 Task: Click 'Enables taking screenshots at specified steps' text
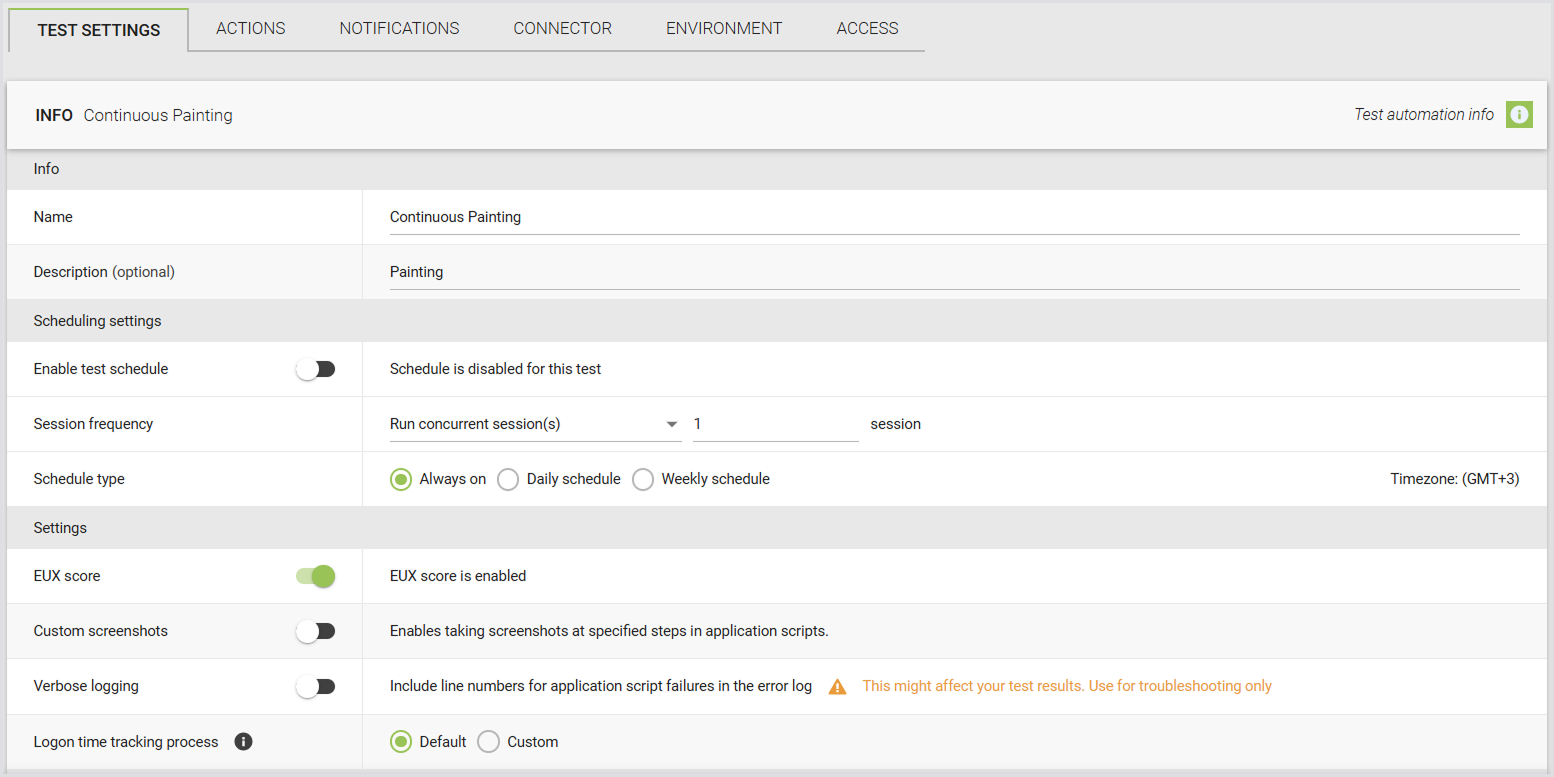coord(609,631)
